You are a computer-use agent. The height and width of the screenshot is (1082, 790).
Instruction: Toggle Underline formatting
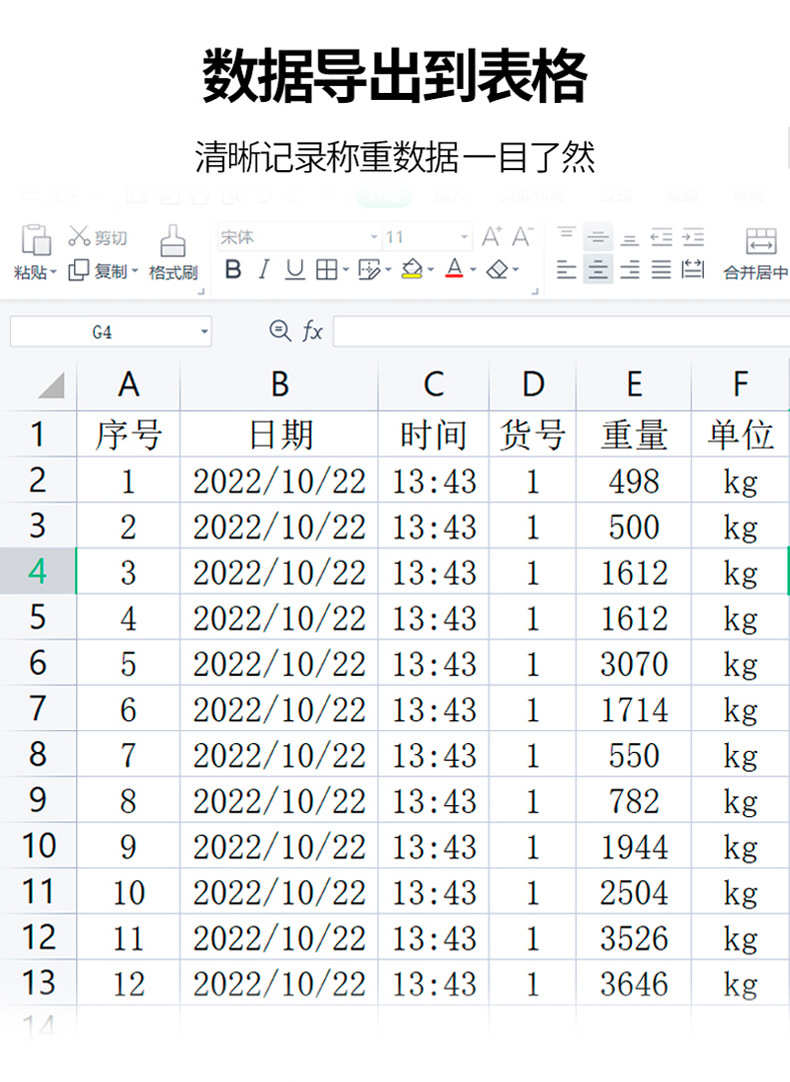pos(295,269)
